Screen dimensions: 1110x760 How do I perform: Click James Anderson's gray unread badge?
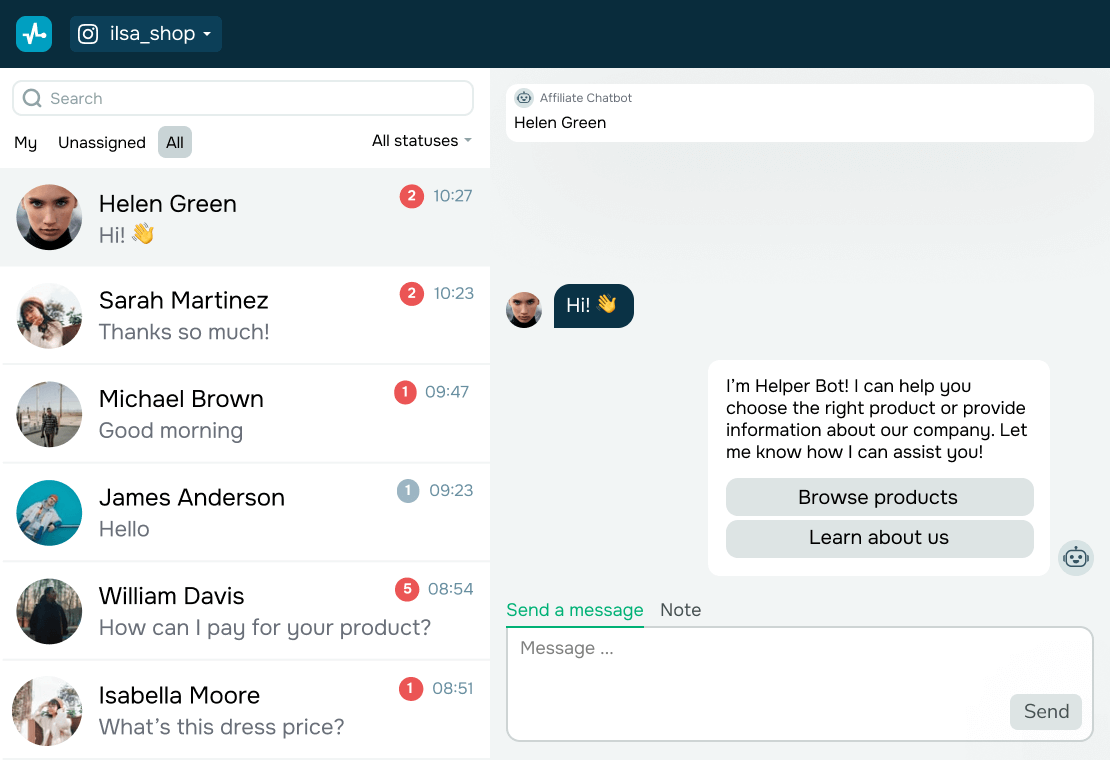(408, 491)
